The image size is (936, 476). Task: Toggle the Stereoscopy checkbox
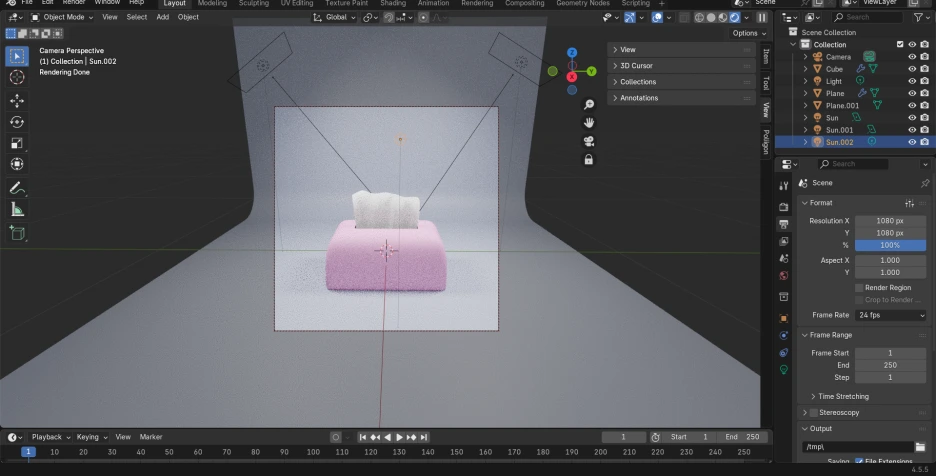coord(813,413)
